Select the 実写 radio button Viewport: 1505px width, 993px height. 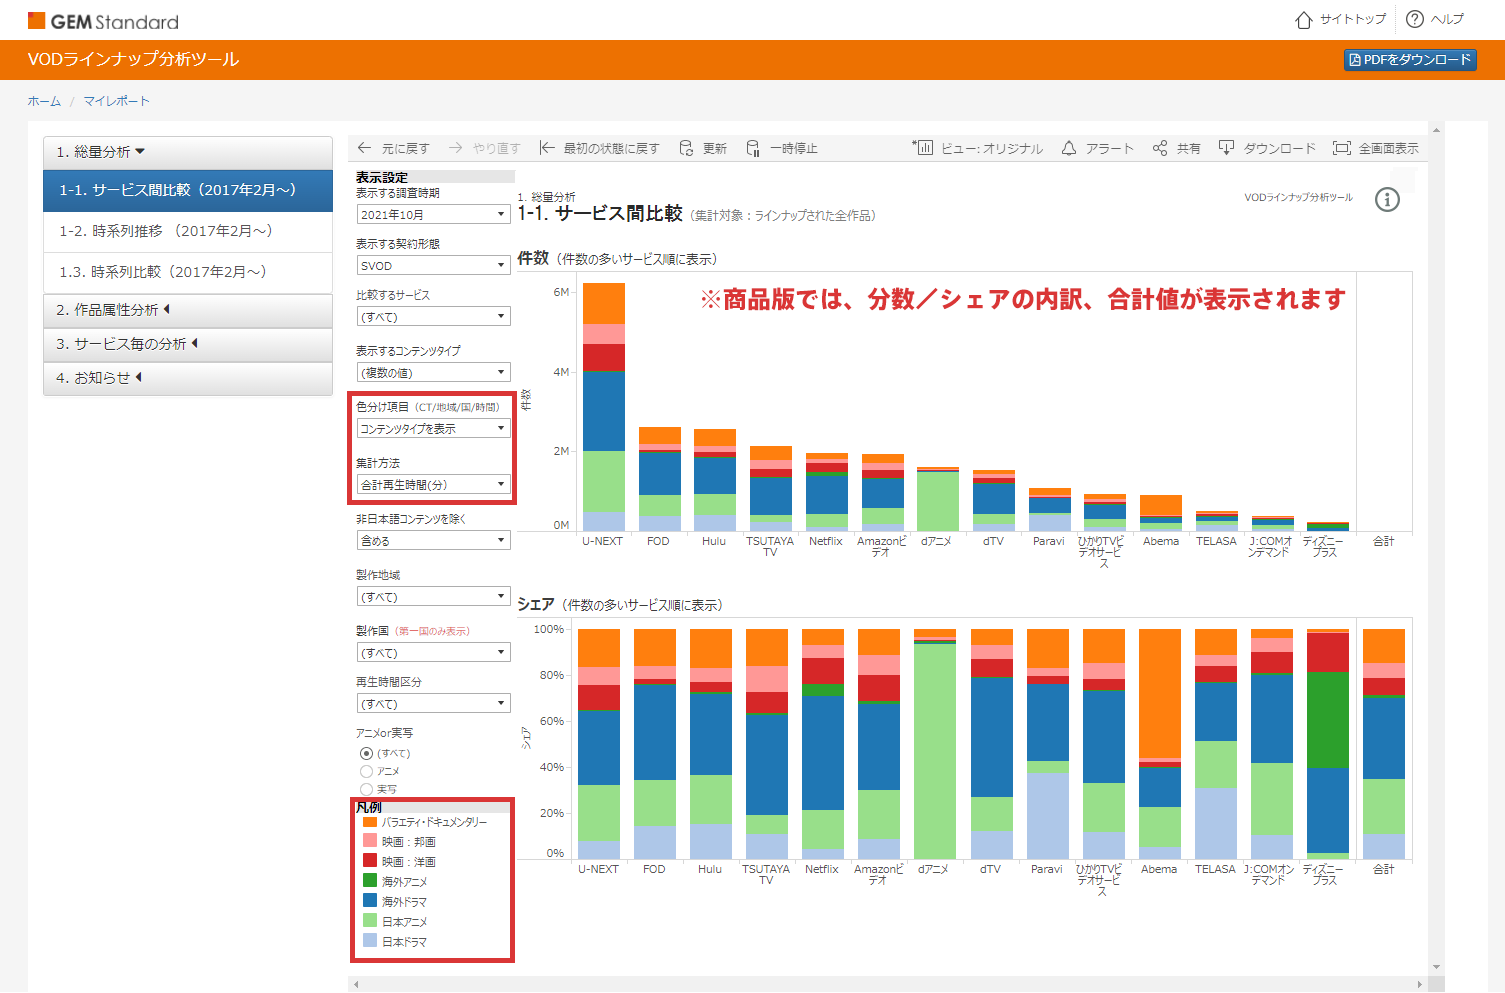click(366, 789)
